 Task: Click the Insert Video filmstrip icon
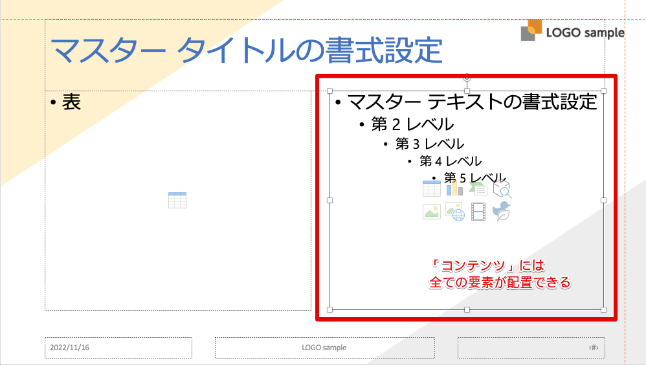pyautogui.click(x=478, y=212)
